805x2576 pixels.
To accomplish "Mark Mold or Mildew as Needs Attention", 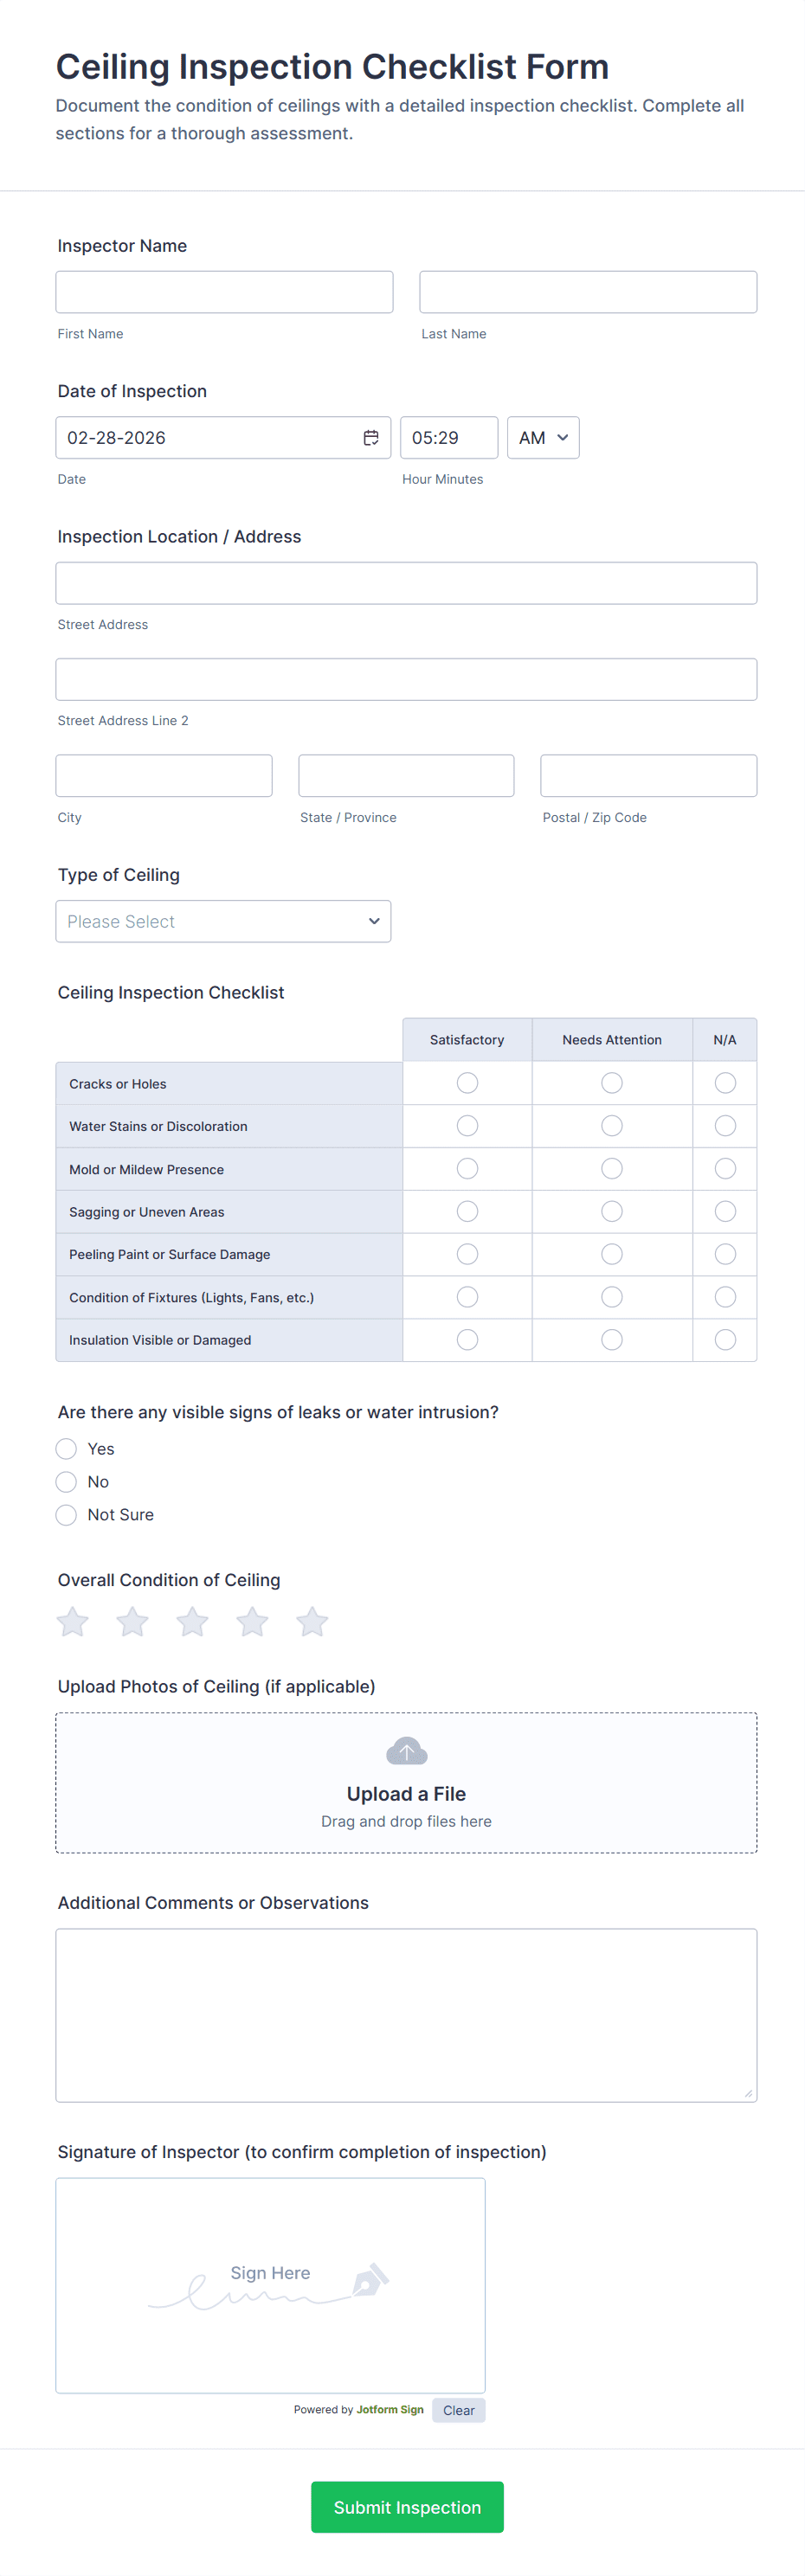I will pyautogui.click(x=612, y=1168).
